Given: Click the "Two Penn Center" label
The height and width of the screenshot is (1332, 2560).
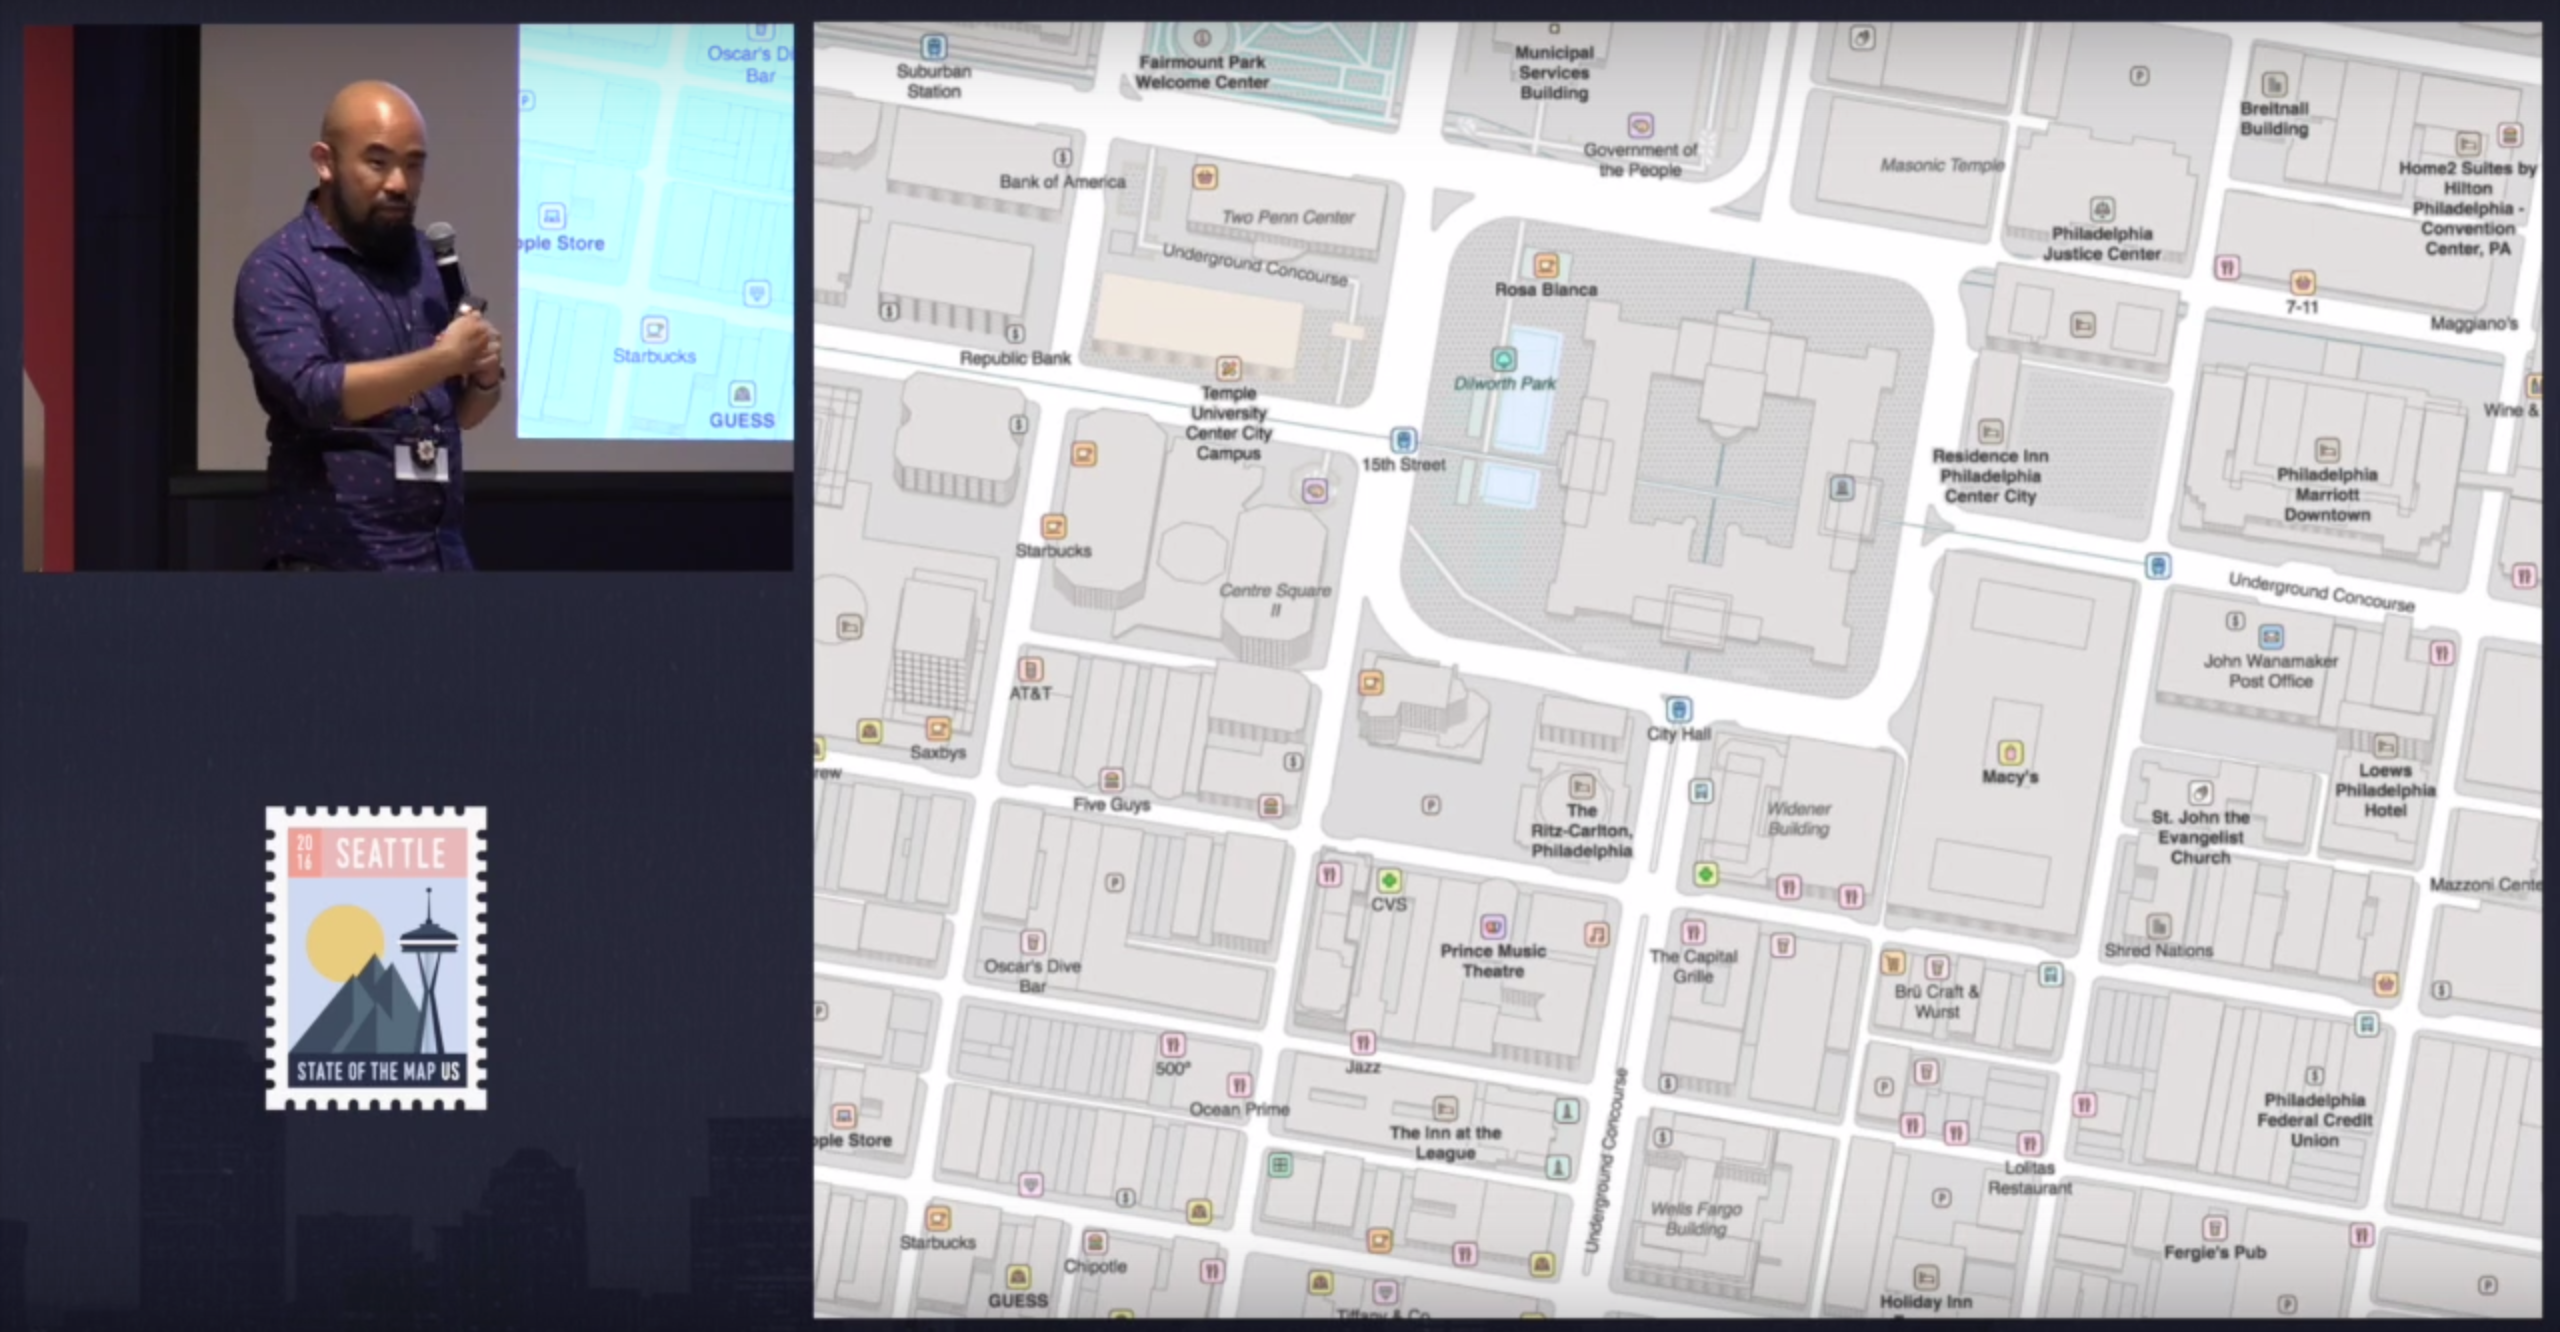Looking at the screenshot, I should point(1288,217).
